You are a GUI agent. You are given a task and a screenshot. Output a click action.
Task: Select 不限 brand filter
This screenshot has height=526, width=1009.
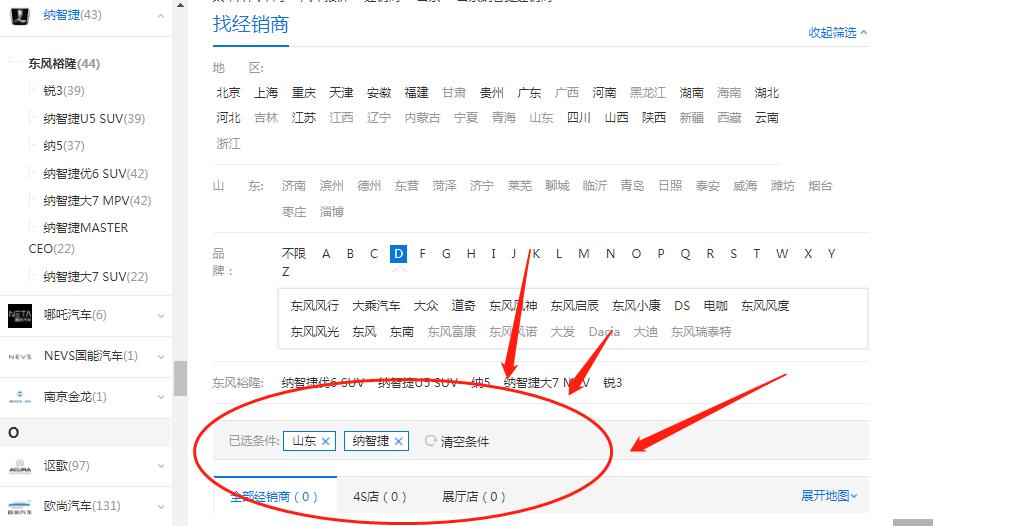[x=293, y=254]
